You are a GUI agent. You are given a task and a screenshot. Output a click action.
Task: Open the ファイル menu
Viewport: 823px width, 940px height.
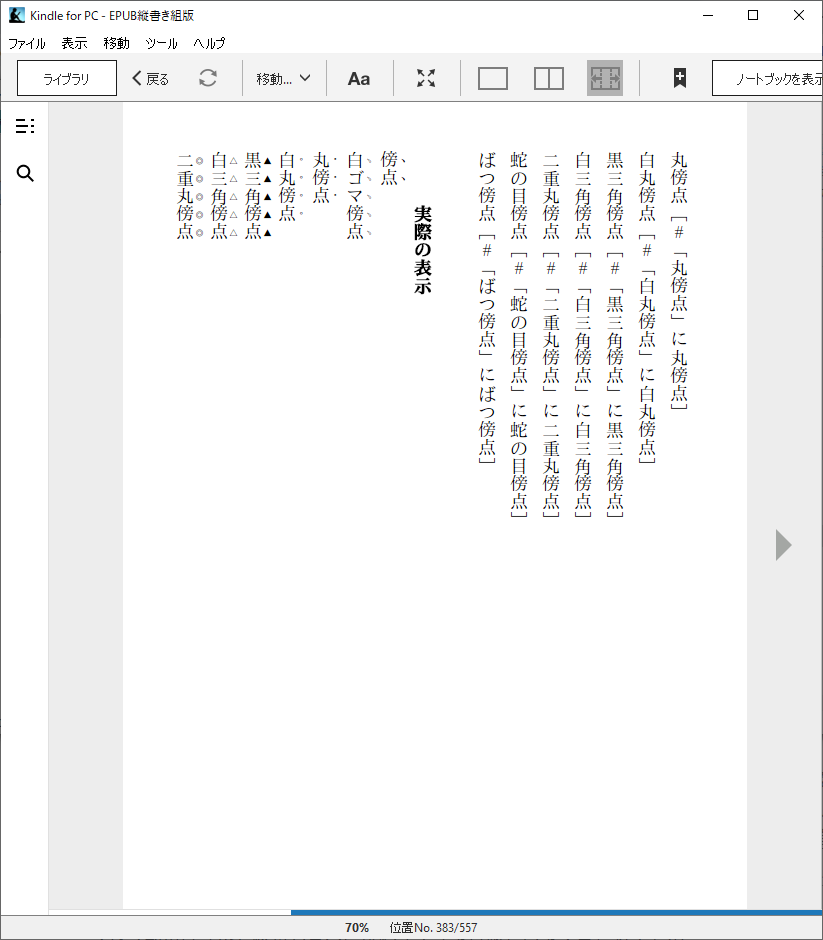(27, 43)
